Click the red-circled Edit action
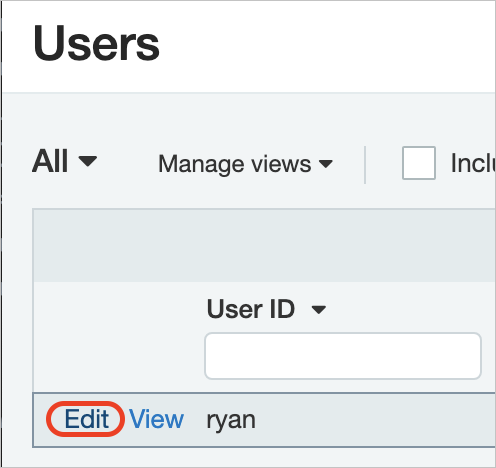The image size is (496, 468). tap(86, 419)
